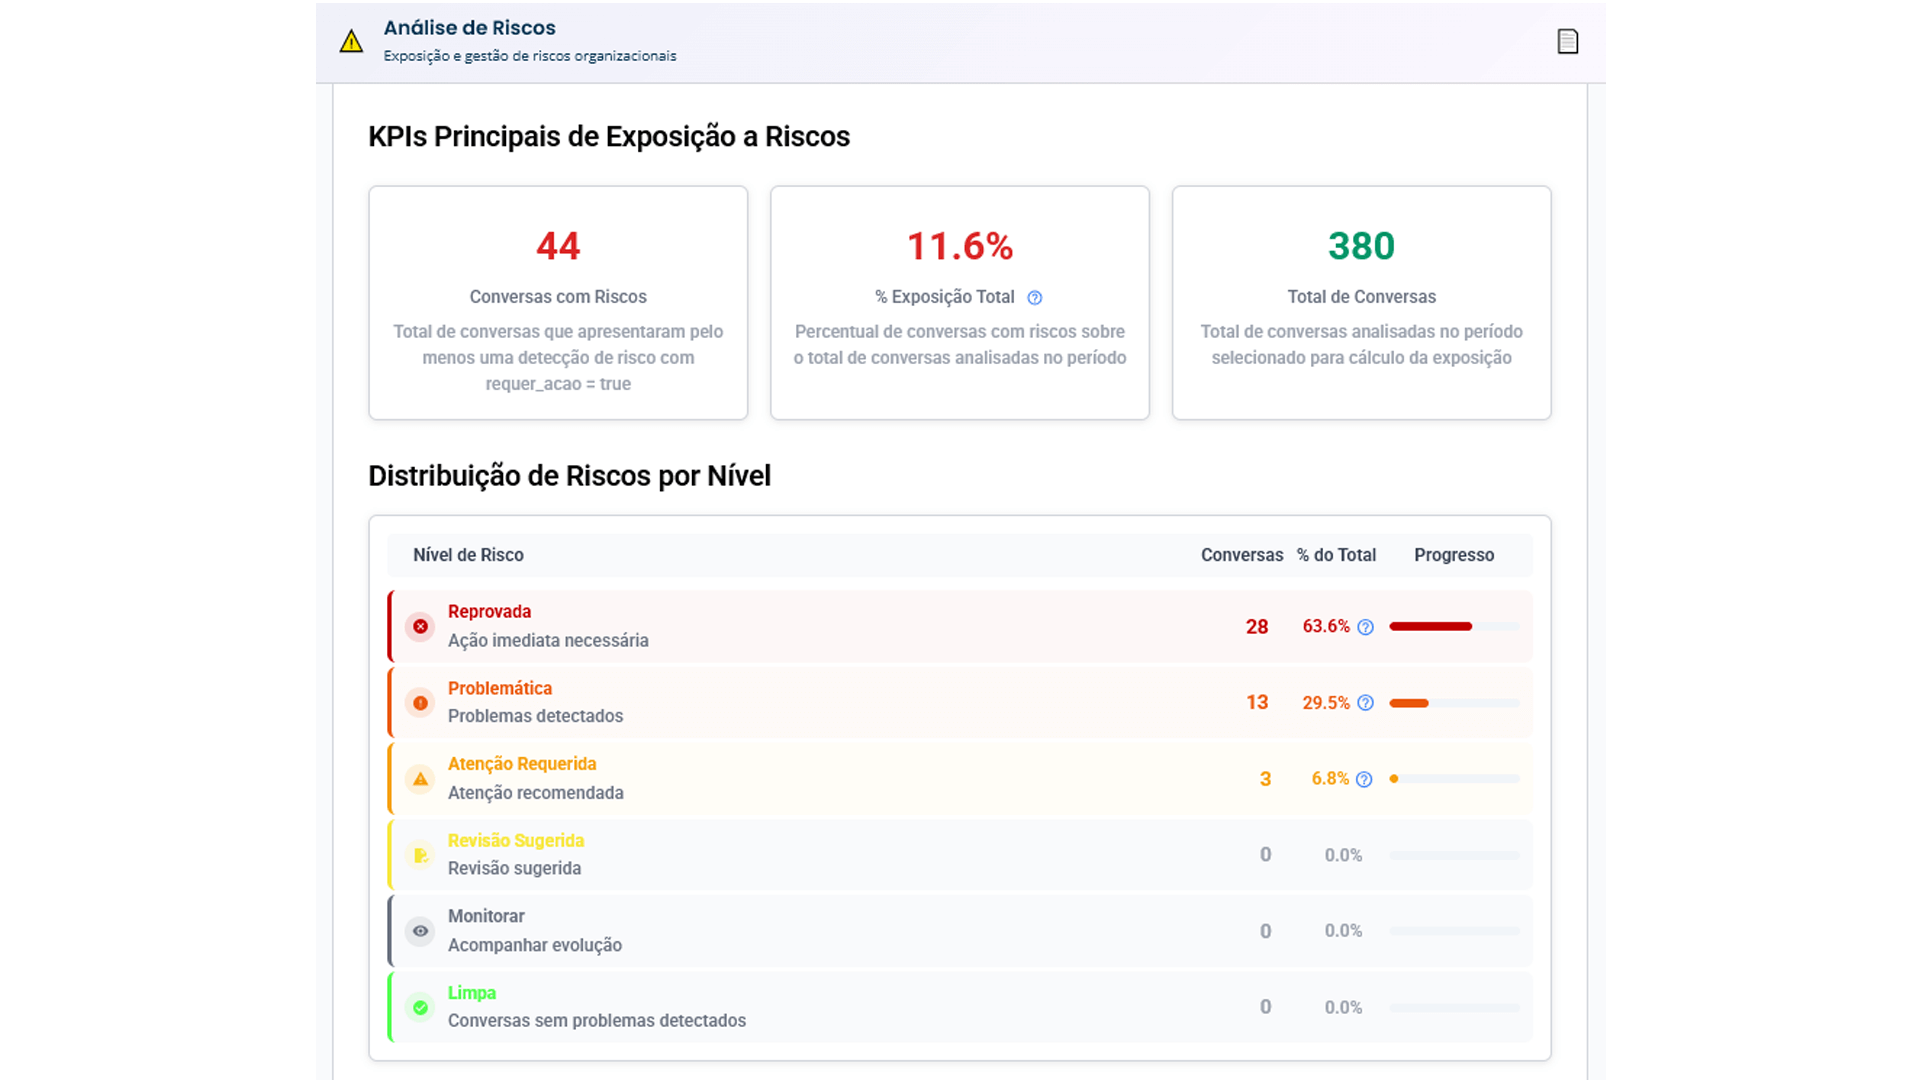Click the % do Total column header

[x=1336, y=555]
